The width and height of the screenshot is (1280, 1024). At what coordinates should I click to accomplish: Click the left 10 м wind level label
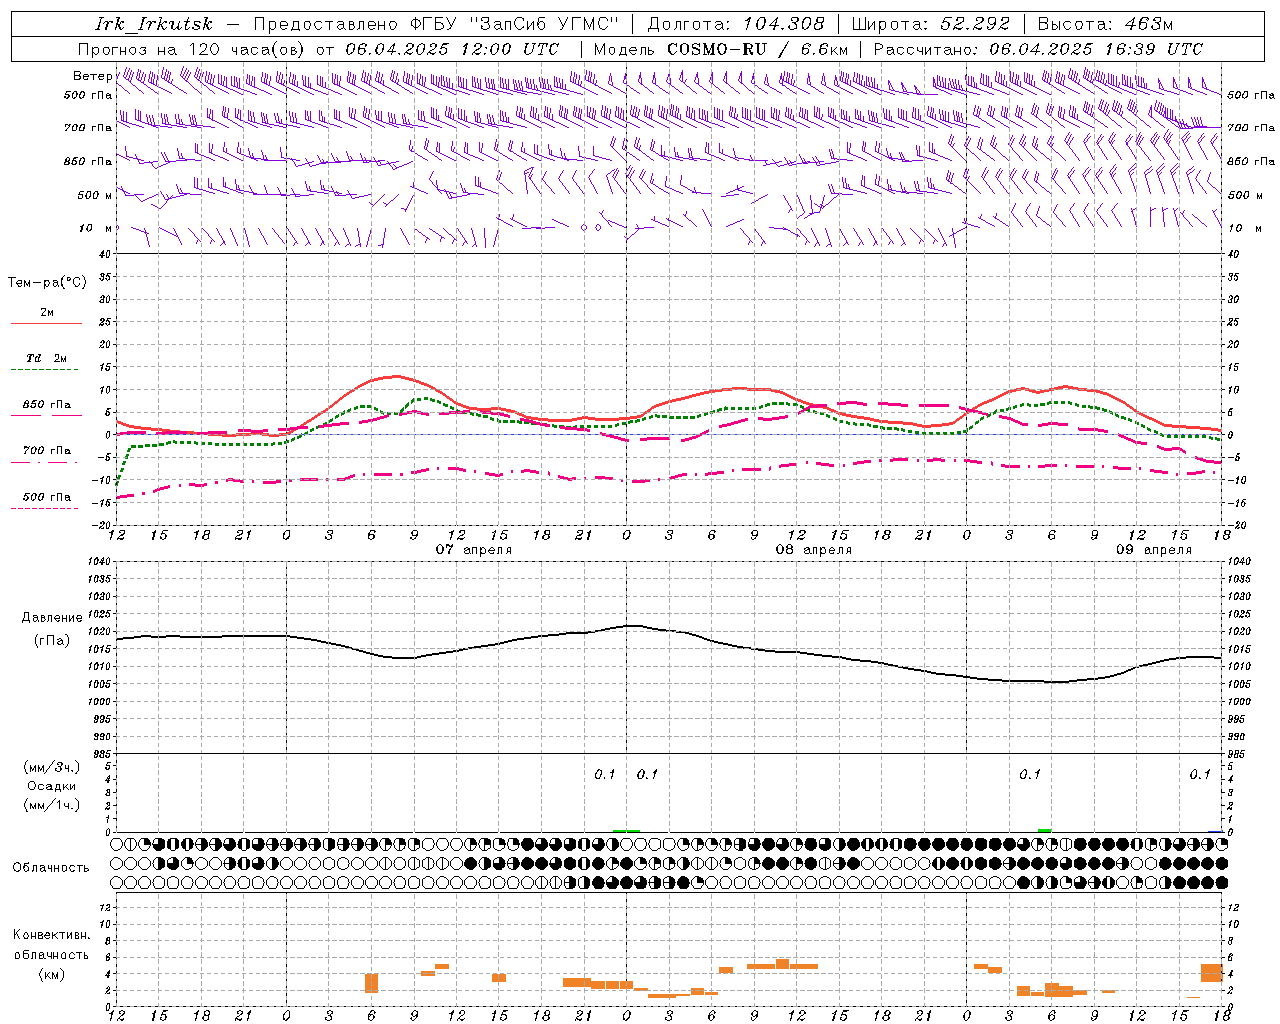point(96,228)
